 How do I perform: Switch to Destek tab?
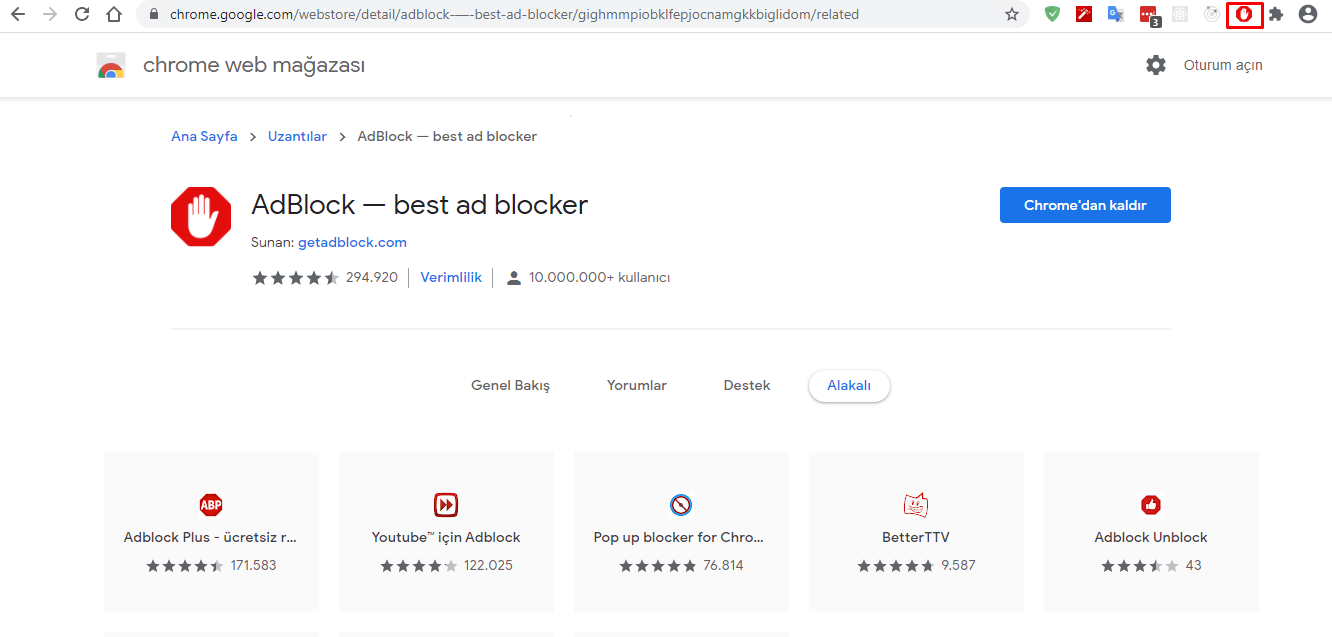747,386
